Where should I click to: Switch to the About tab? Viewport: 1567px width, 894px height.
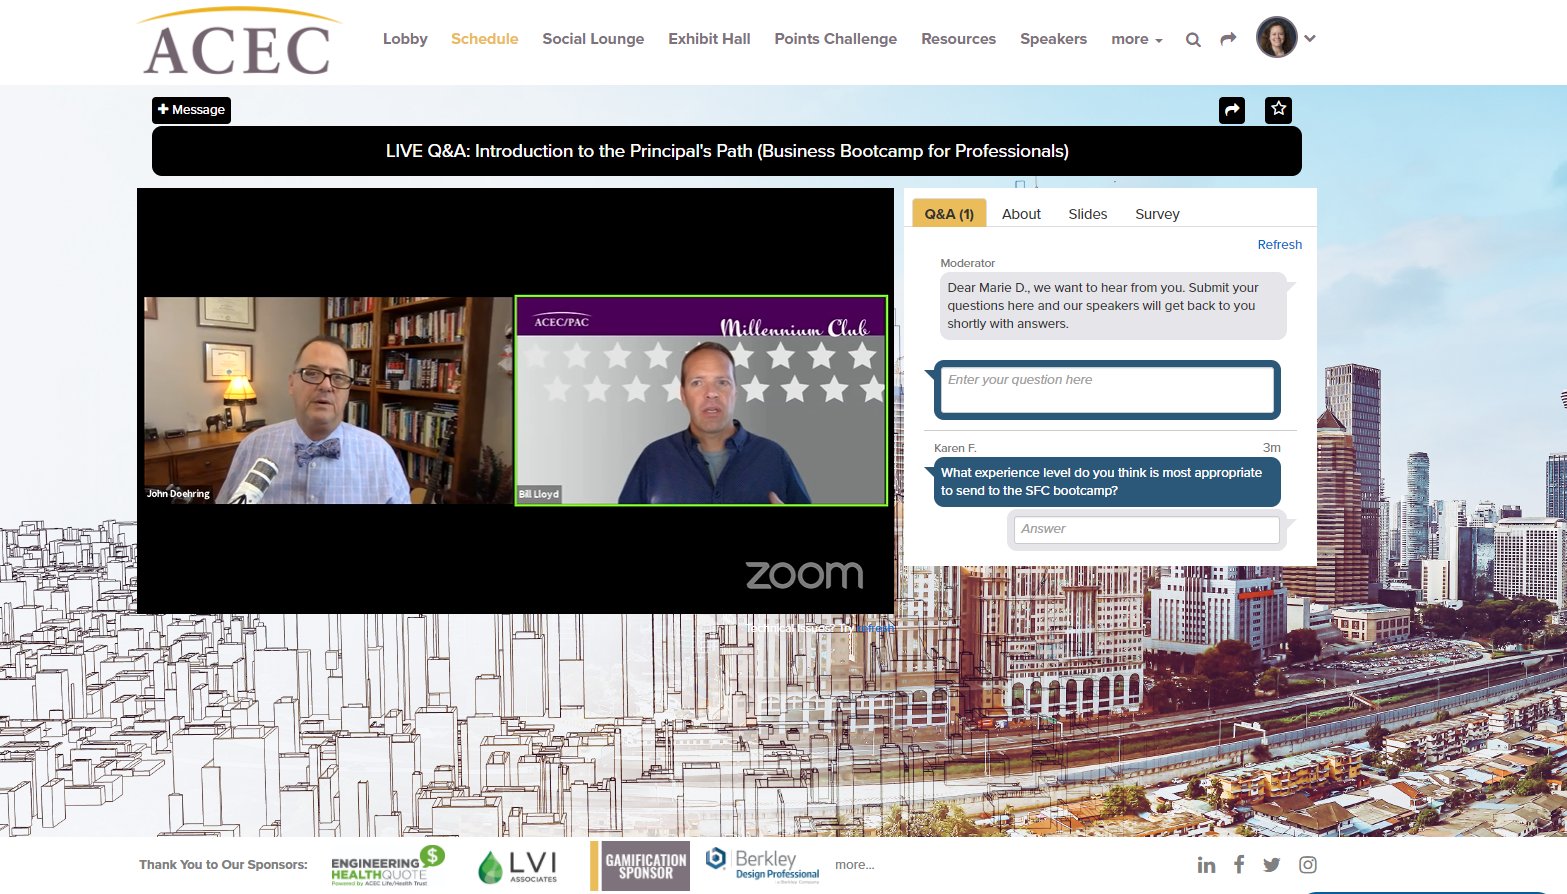coord(1021,214)
